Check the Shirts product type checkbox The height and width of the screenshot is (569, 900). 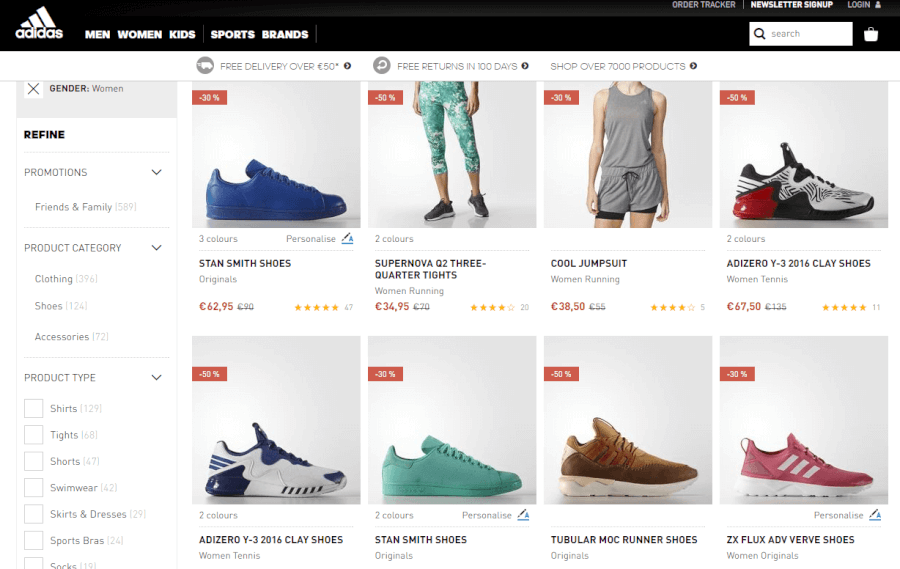point(33,408)
